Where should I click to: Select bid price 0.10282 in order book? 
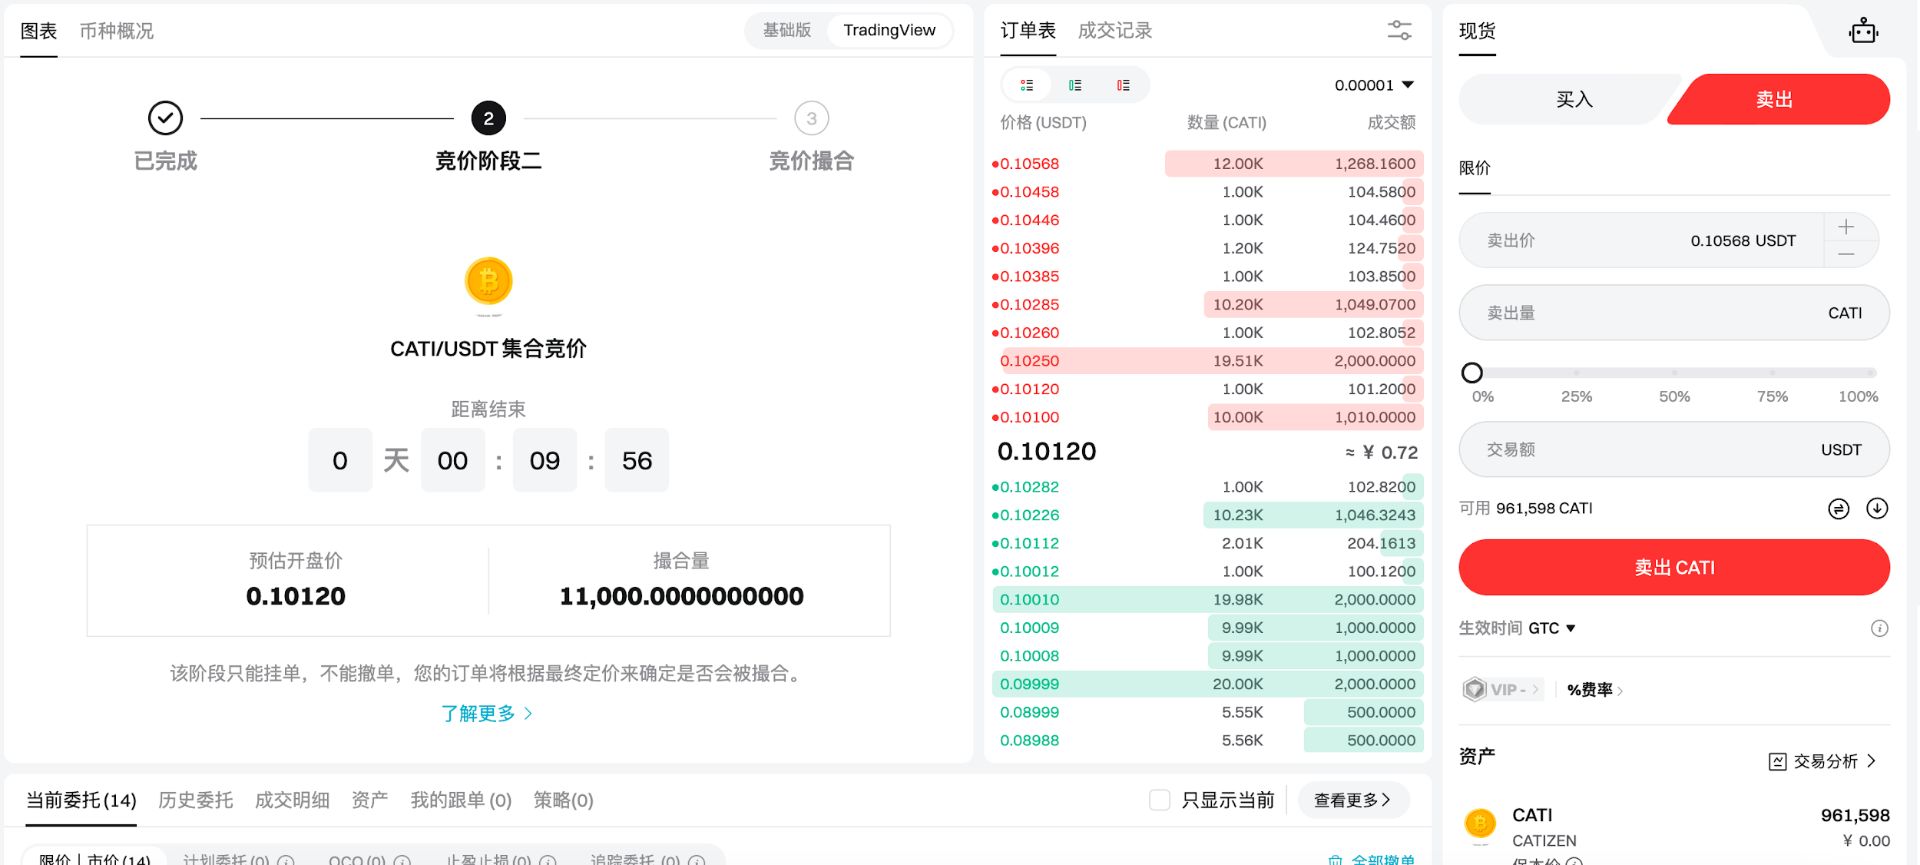pyautogui.click(x=1029, y=487)
